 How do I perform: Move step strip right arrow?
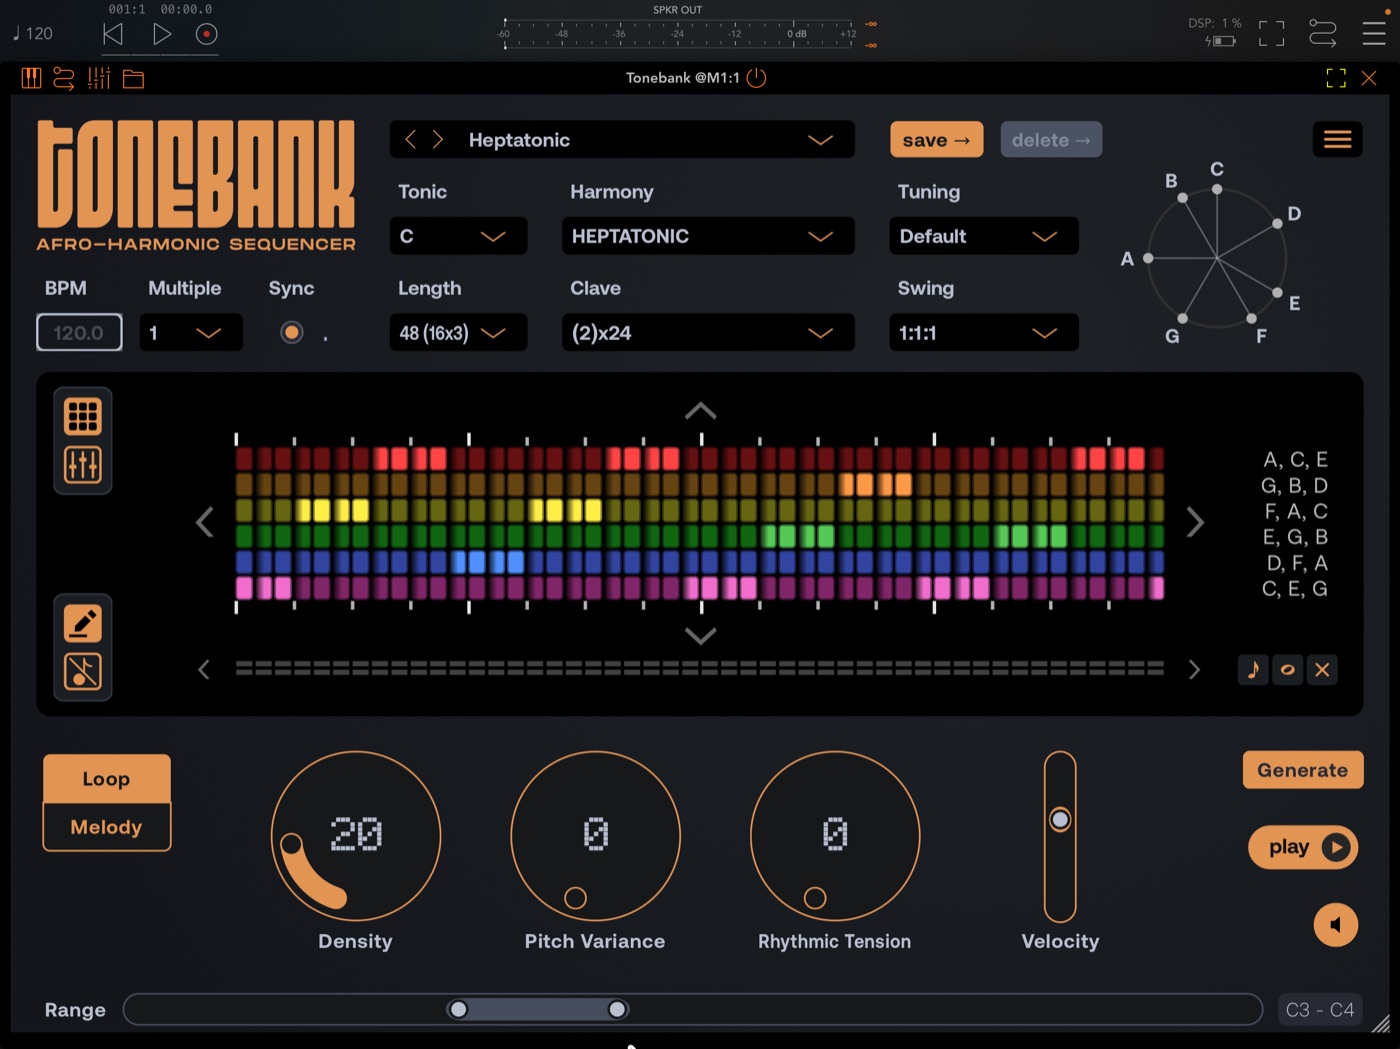click(x=1194, y=670)
